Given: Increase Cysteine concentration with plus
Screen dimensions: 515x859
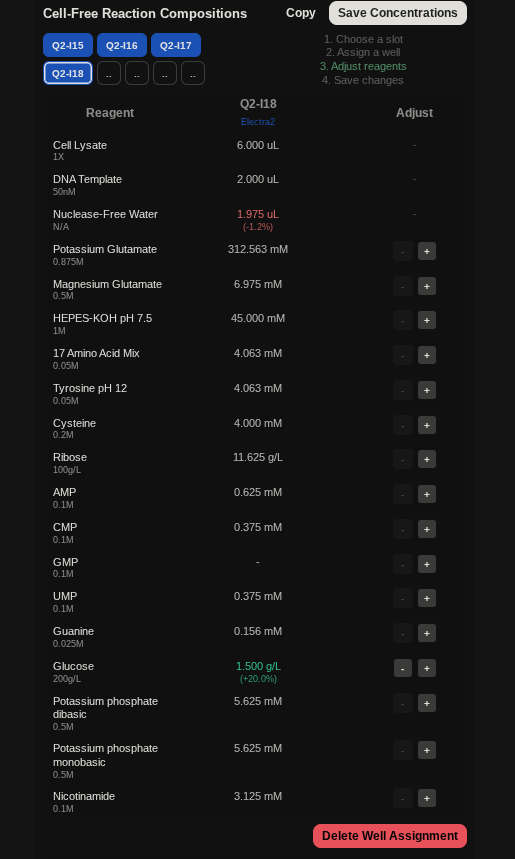Looking at the screenshot, I should point(427,425).
